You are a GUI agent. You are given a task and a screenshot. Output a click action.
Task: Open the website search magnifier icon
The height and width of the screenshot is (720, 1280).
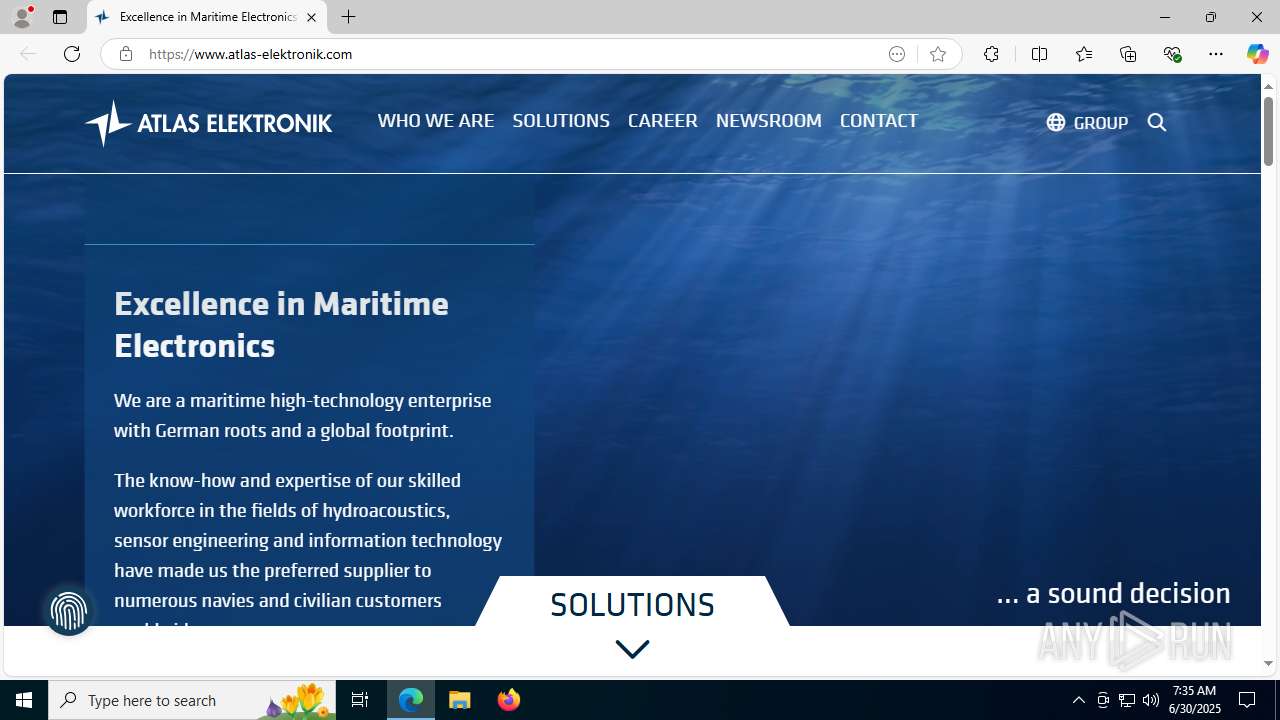coord(1157,122)
